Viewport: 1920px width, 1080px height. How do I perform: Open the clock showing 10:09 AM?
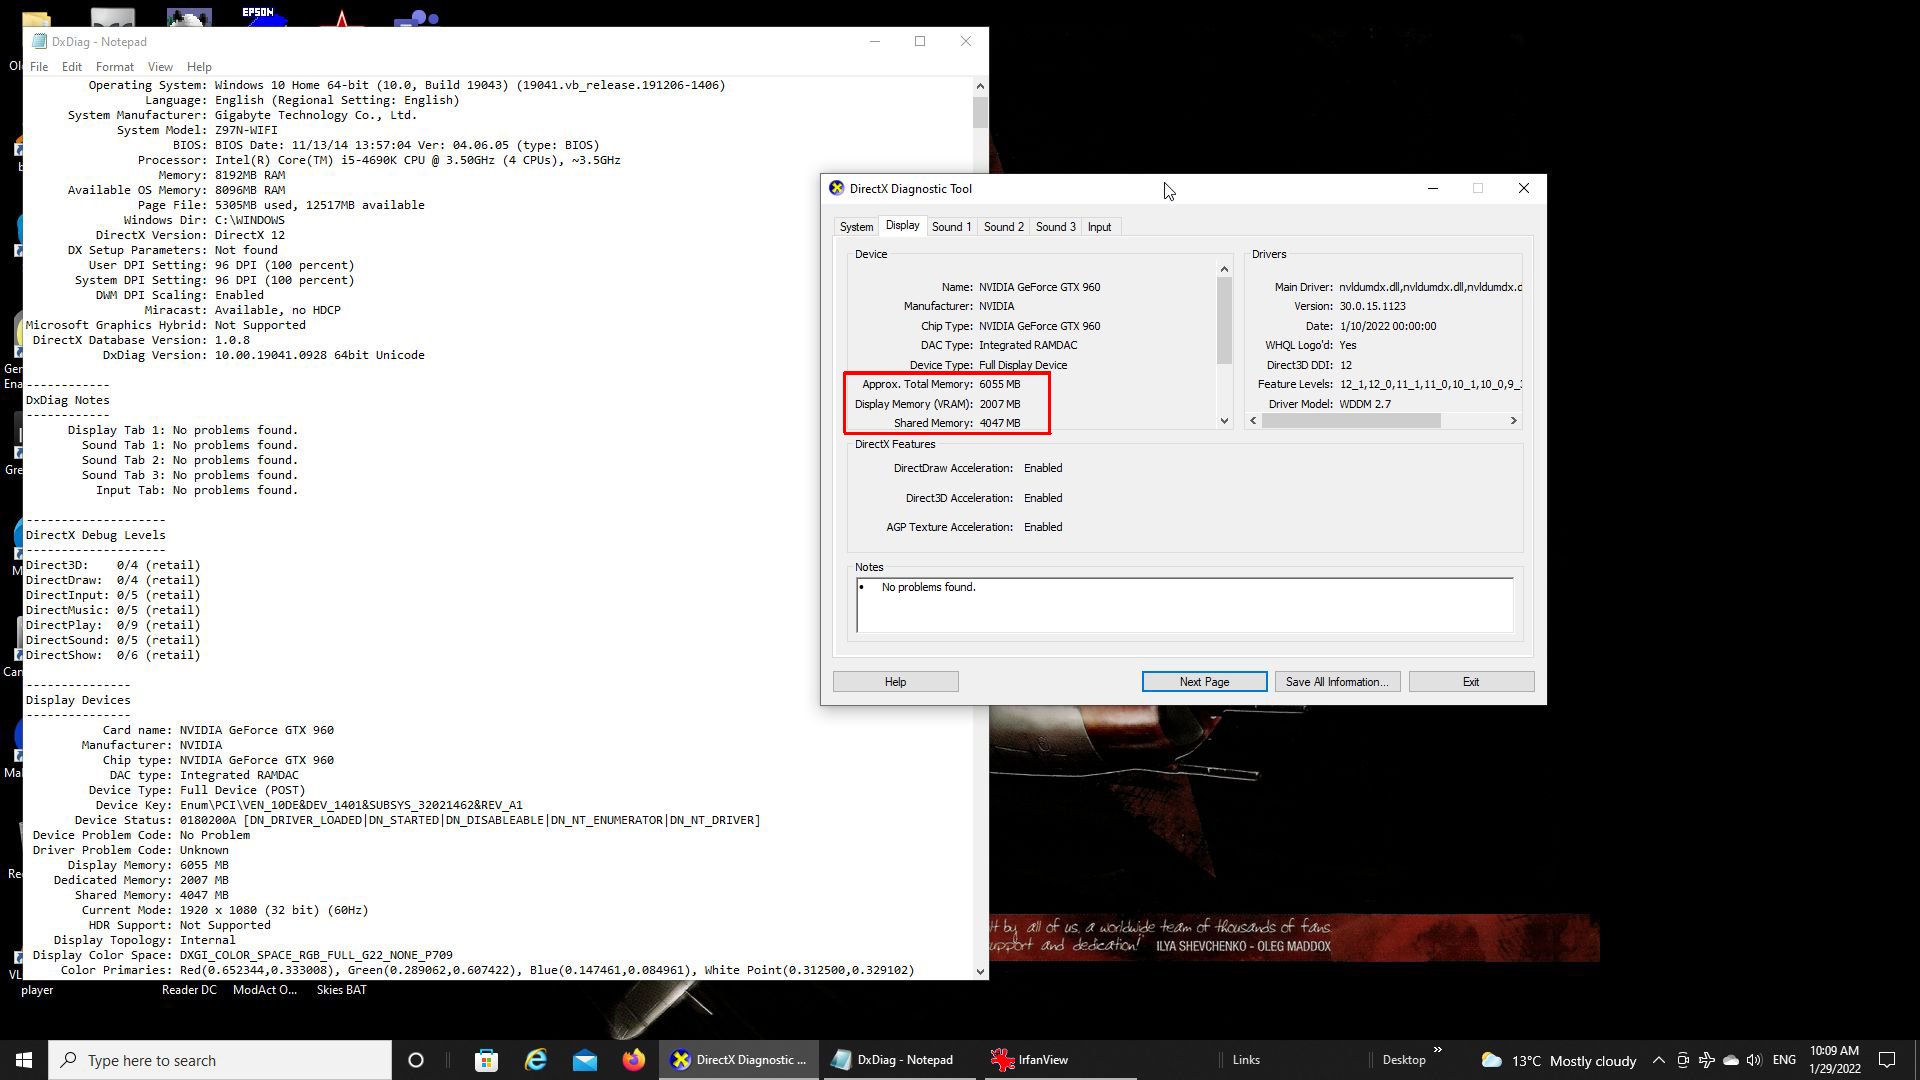(x=1834, y=1060)
